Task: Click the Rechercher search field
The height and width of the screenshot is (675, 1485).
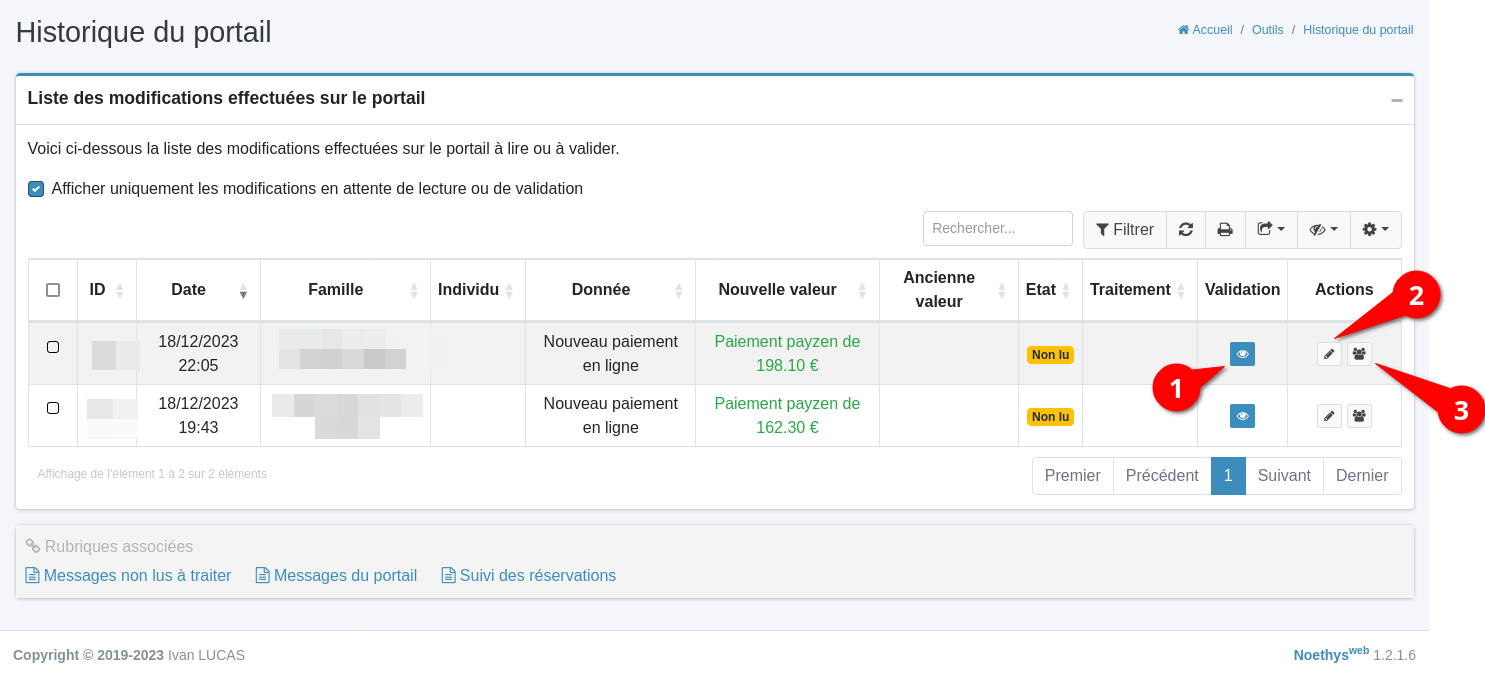Action: 997,228
